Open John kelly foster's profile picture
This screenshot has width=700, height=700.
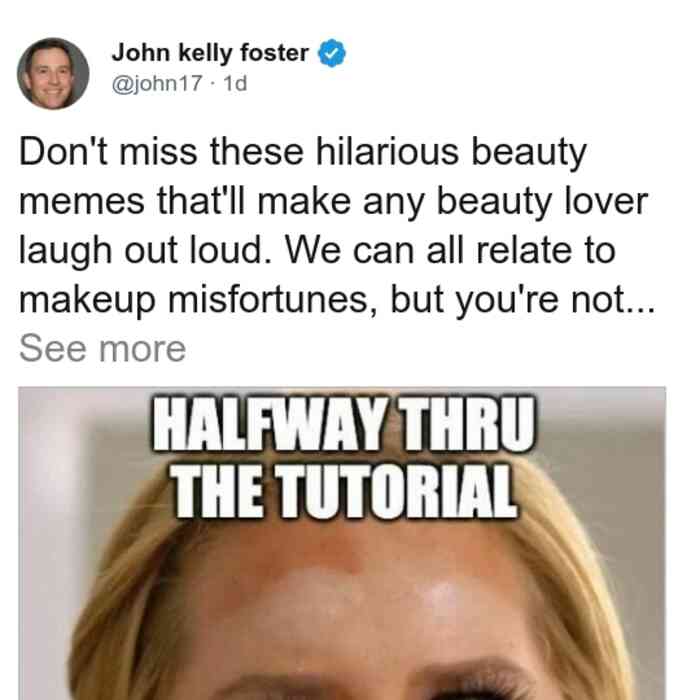[53, 74]
